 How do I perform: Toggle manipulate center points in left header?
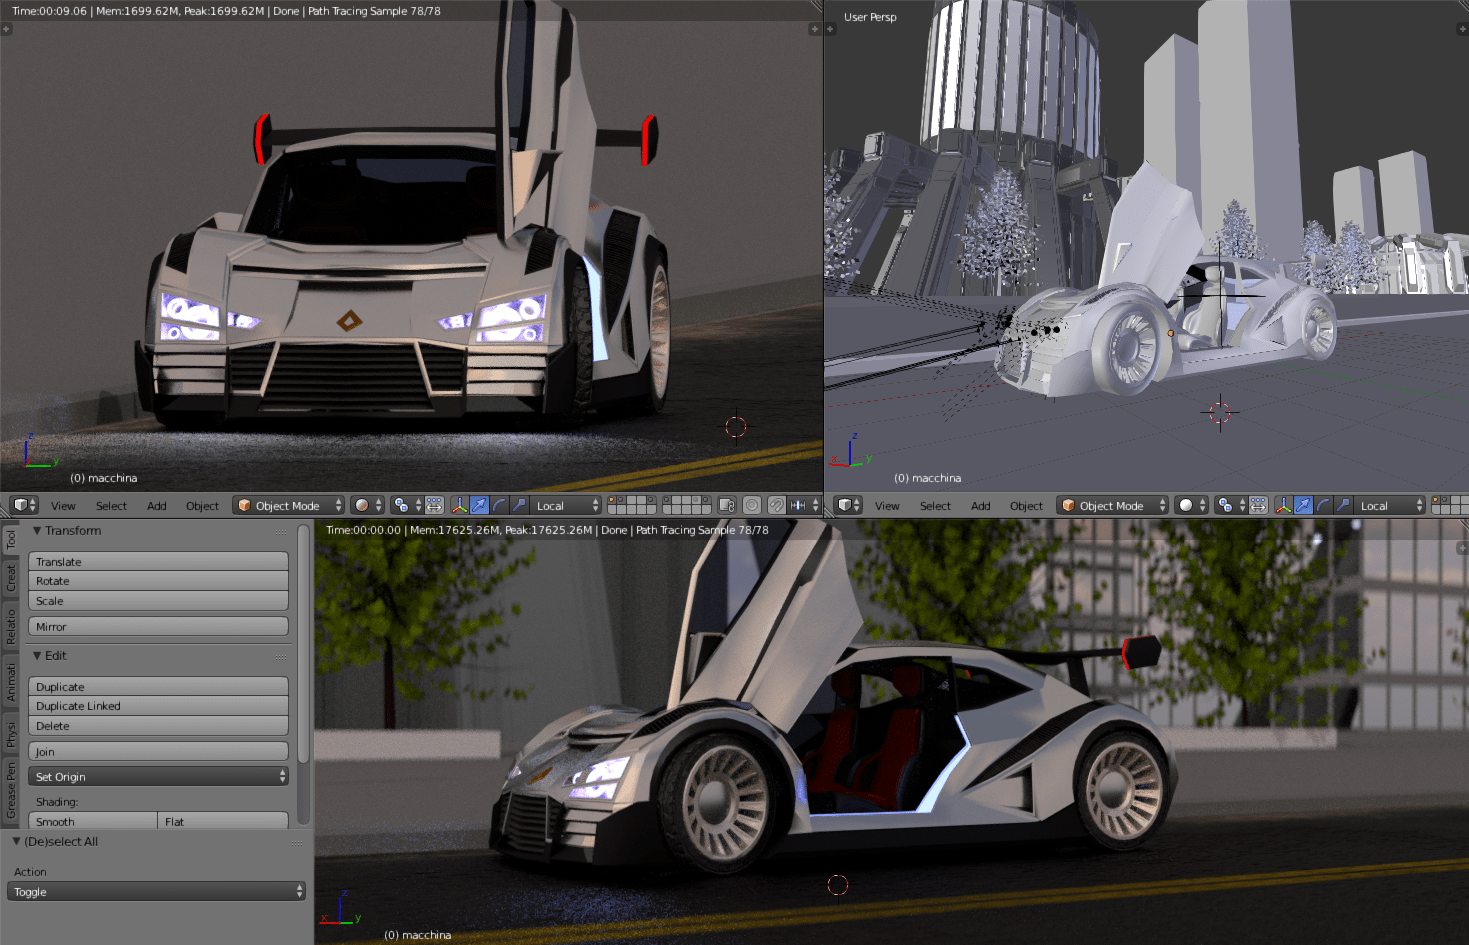434,505
